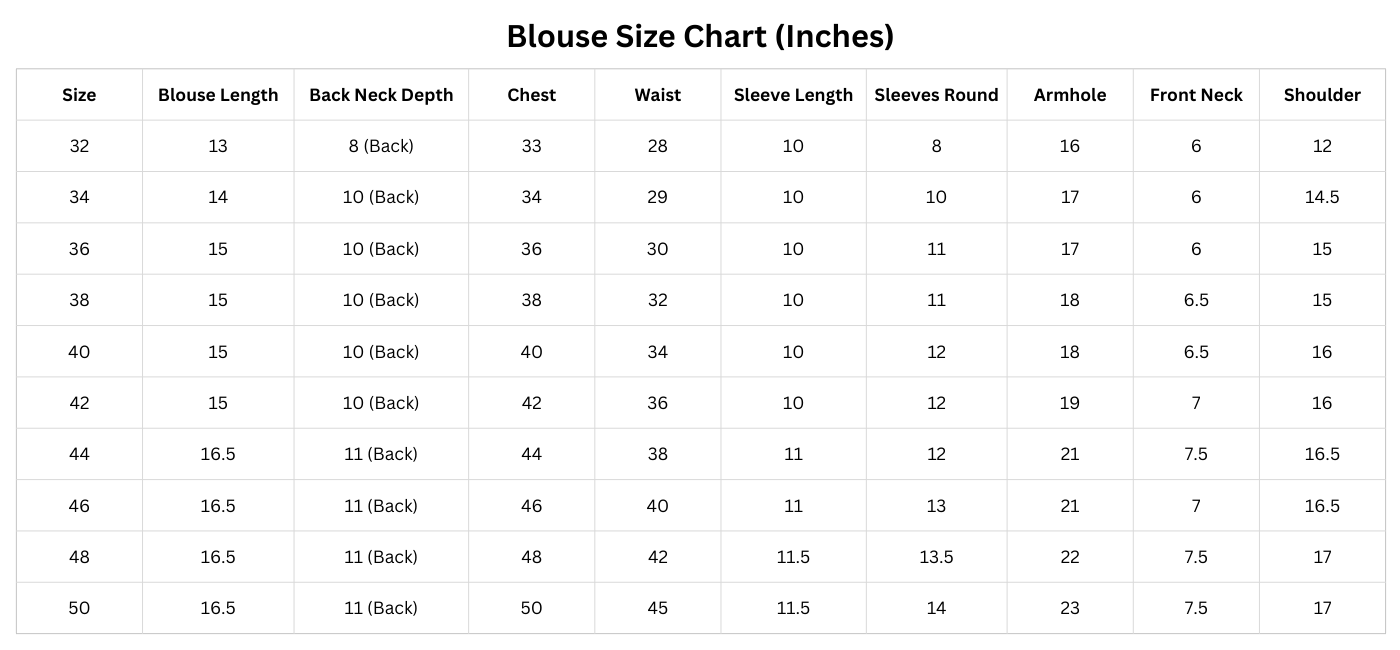Click the 8 (Back) neck depth cell

click(x=381, y=146)
